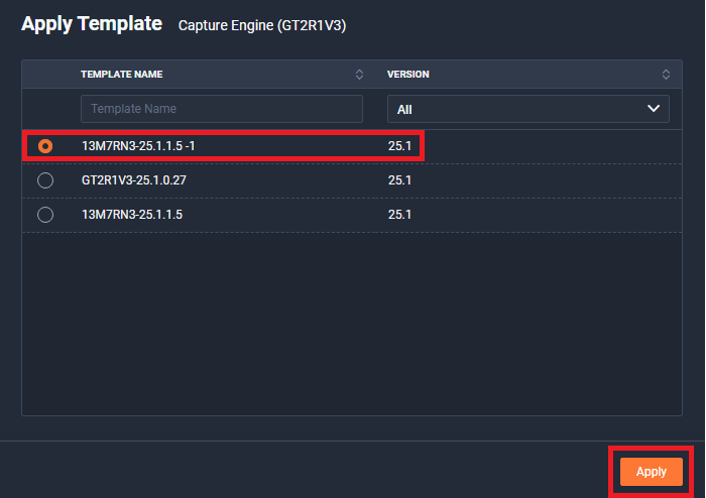Choose the GT2R1V3-25.1.0.27 radio button

click(45, 180)
